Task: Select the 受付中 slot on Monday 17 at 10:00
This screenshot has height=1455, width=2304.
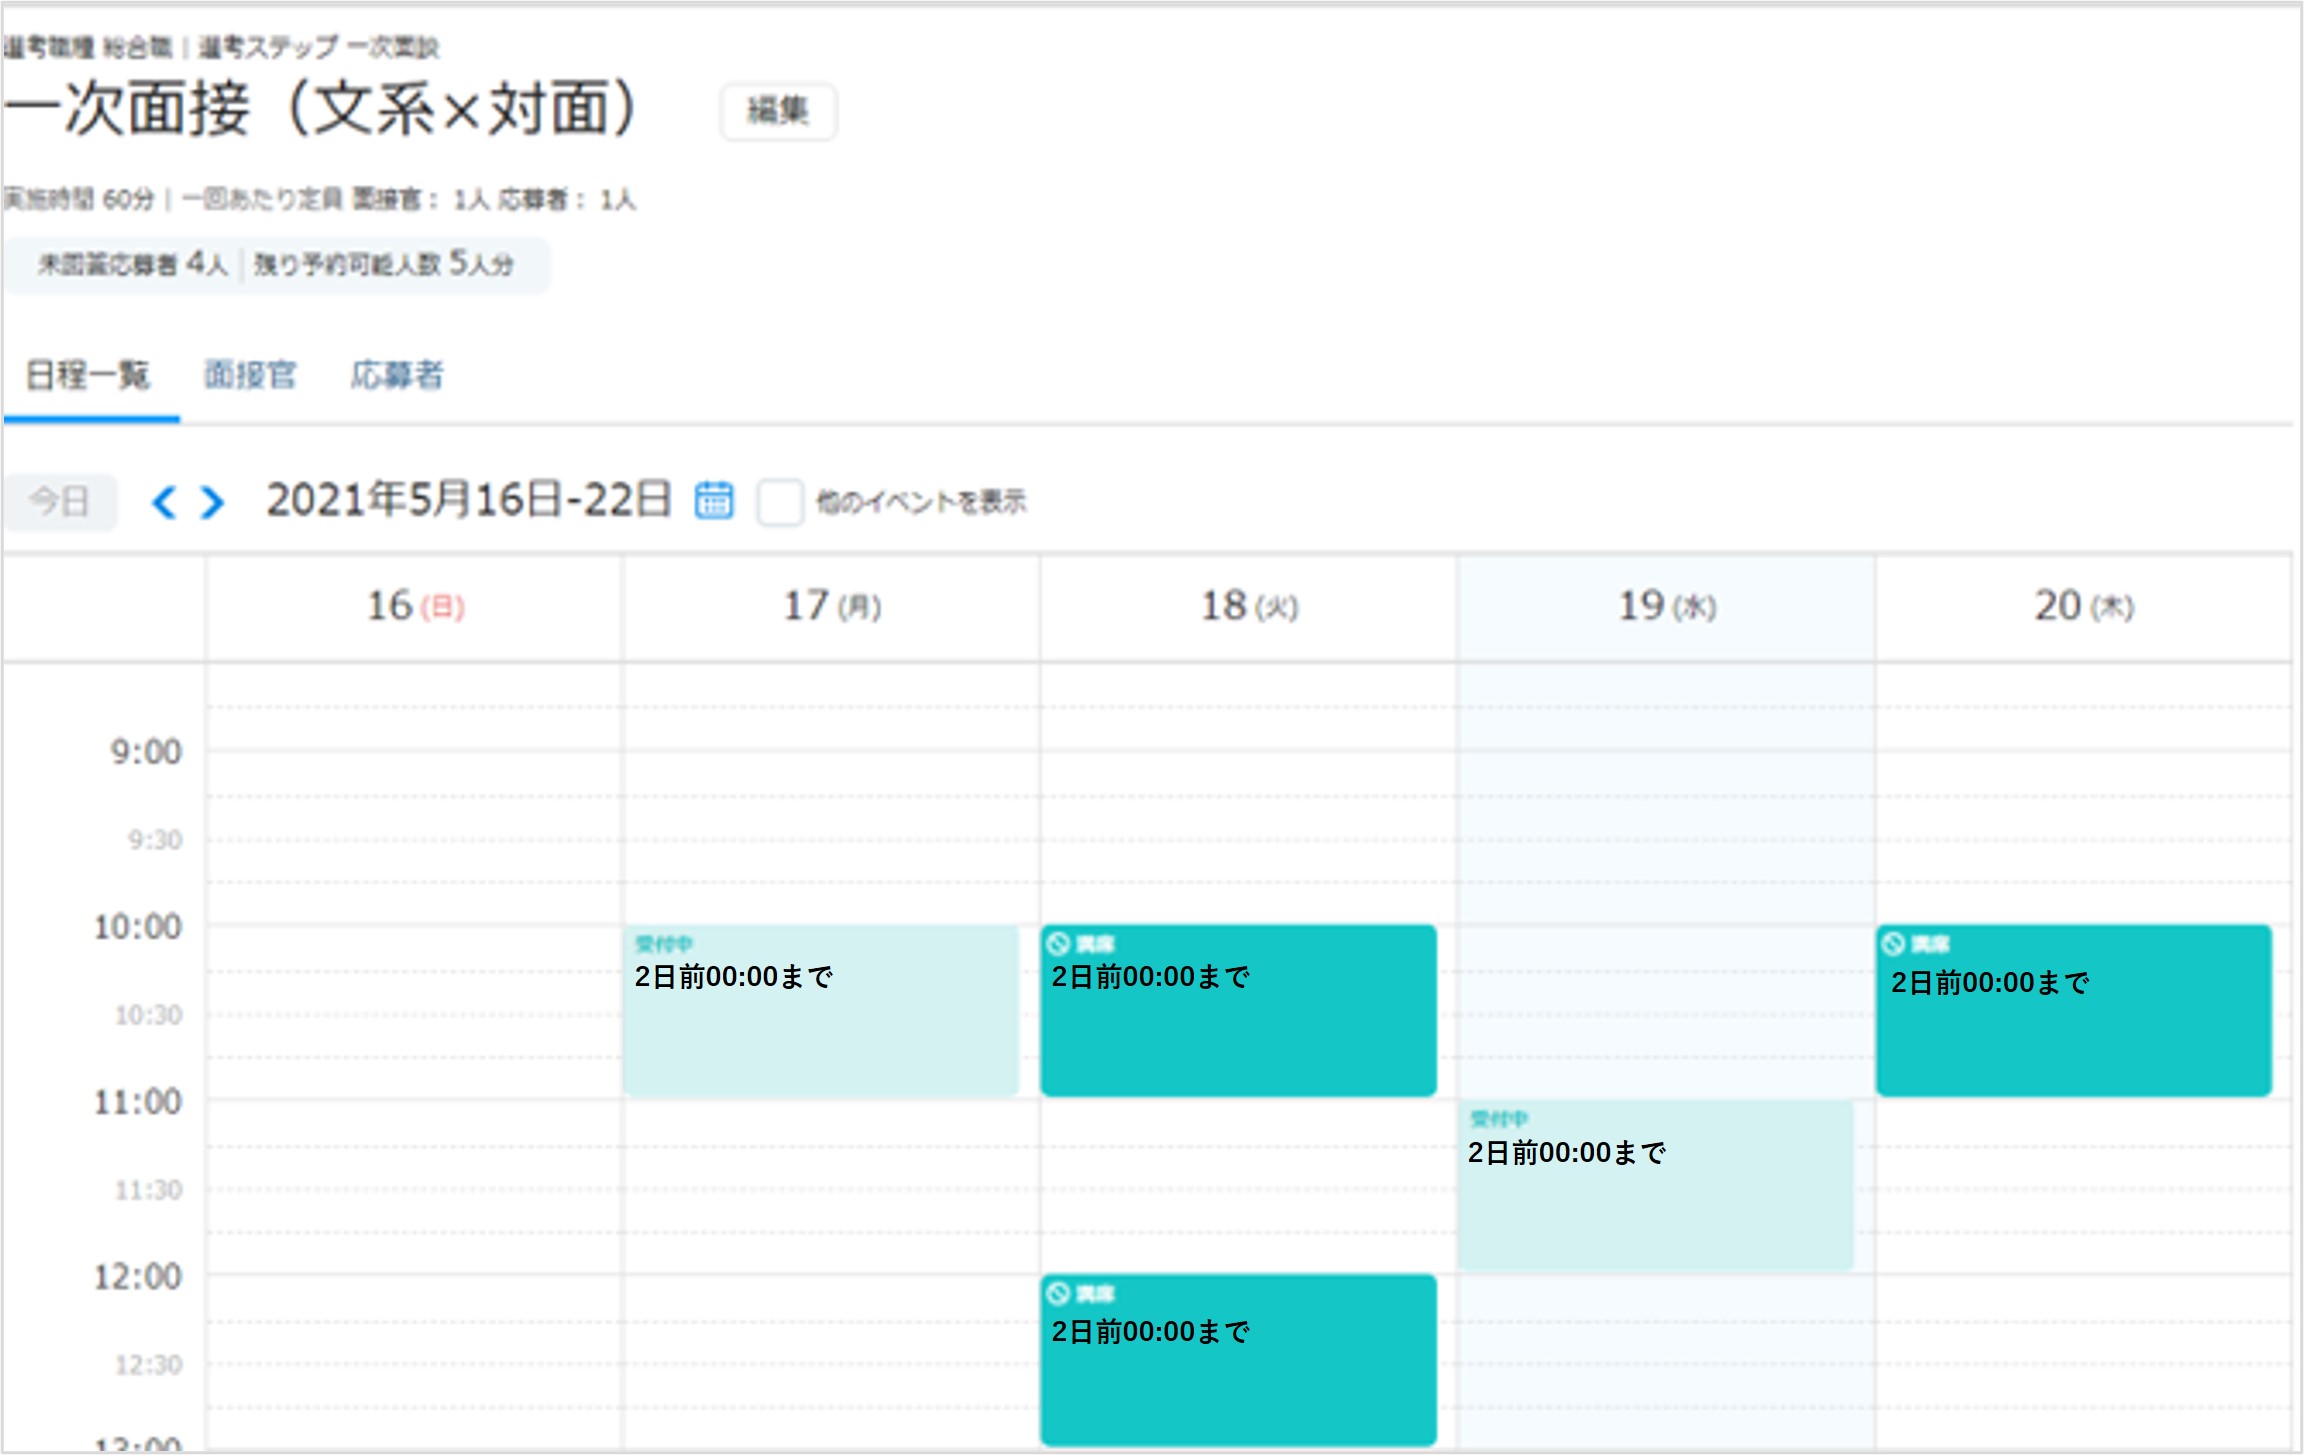Action: tap(820, 1010)
